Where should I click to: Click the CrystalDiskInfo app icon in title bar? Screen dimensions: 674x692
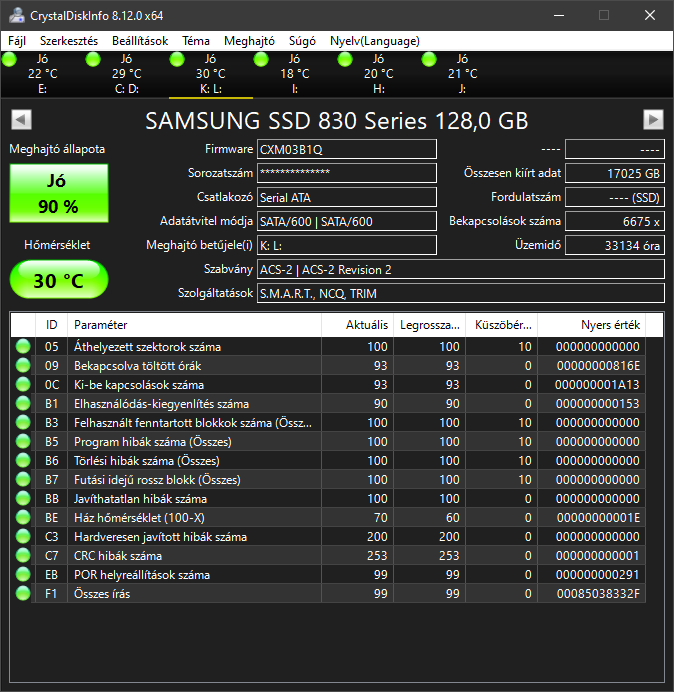[x=17, y=15]
